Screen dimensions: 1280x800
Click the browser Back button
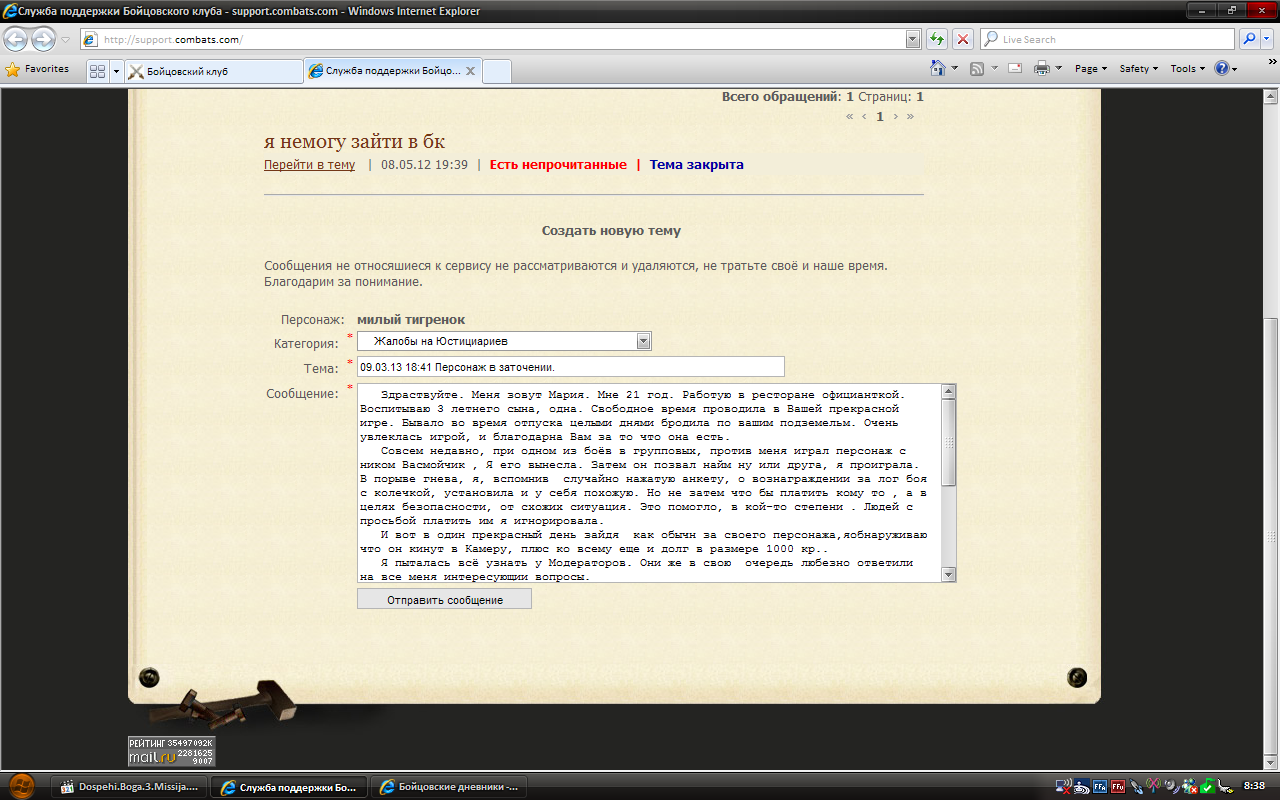15,39
